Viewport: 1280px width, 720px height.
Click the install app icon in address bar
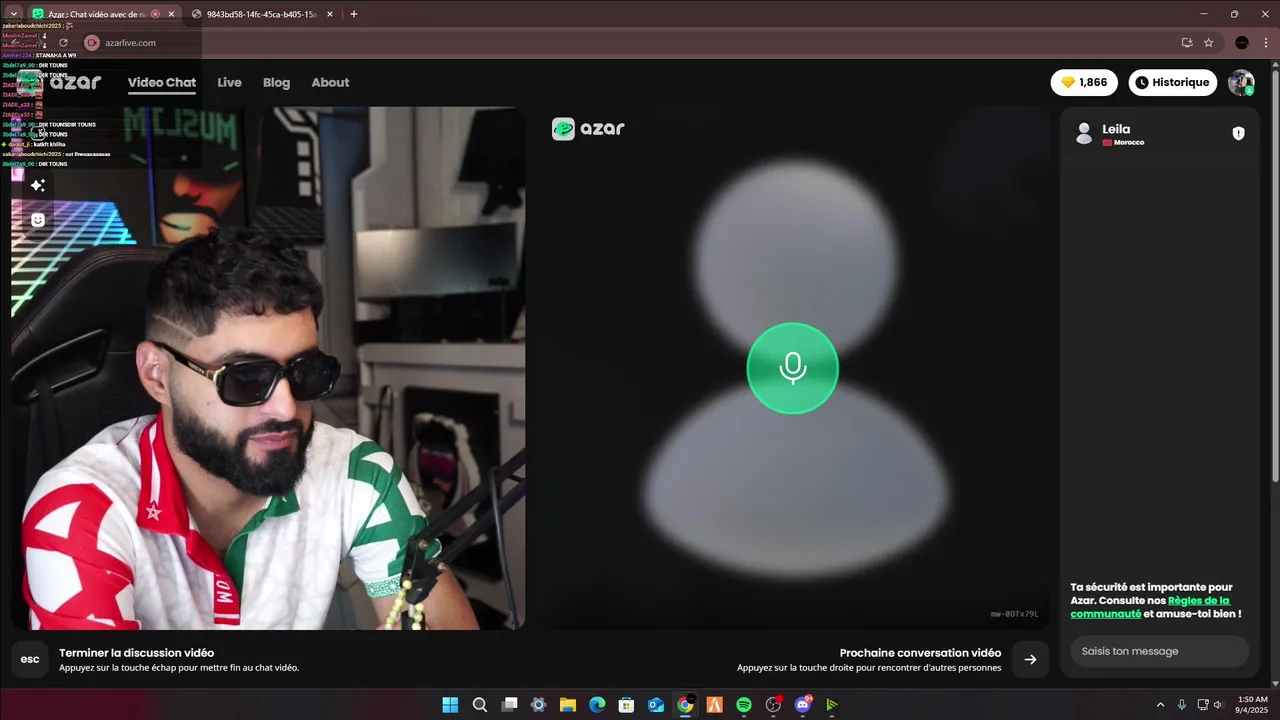point(1187,43)
